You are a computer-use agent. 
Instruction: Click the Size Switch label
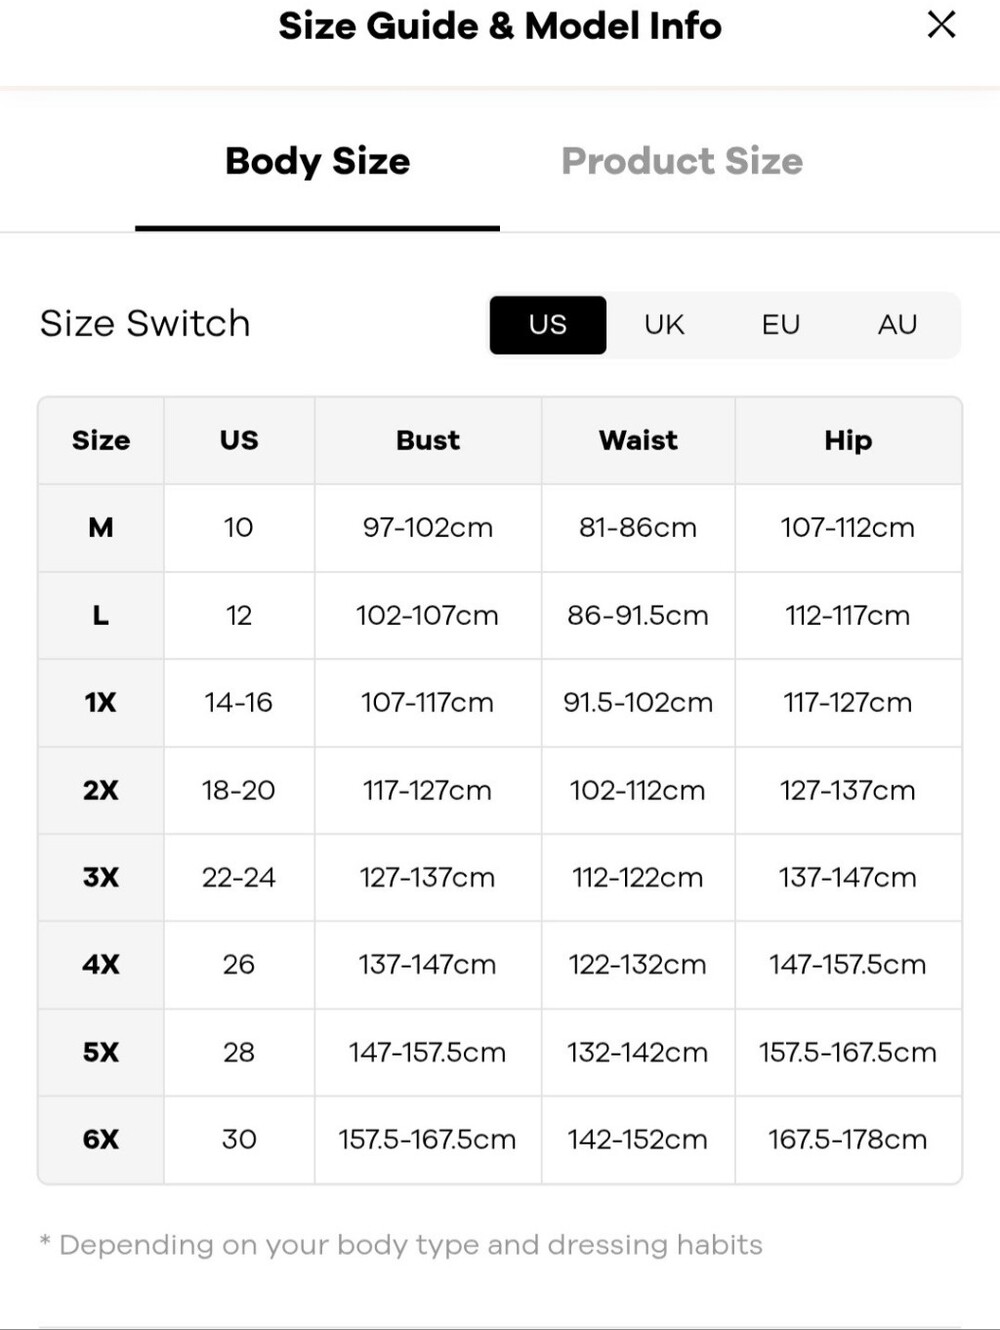[145, 324]
